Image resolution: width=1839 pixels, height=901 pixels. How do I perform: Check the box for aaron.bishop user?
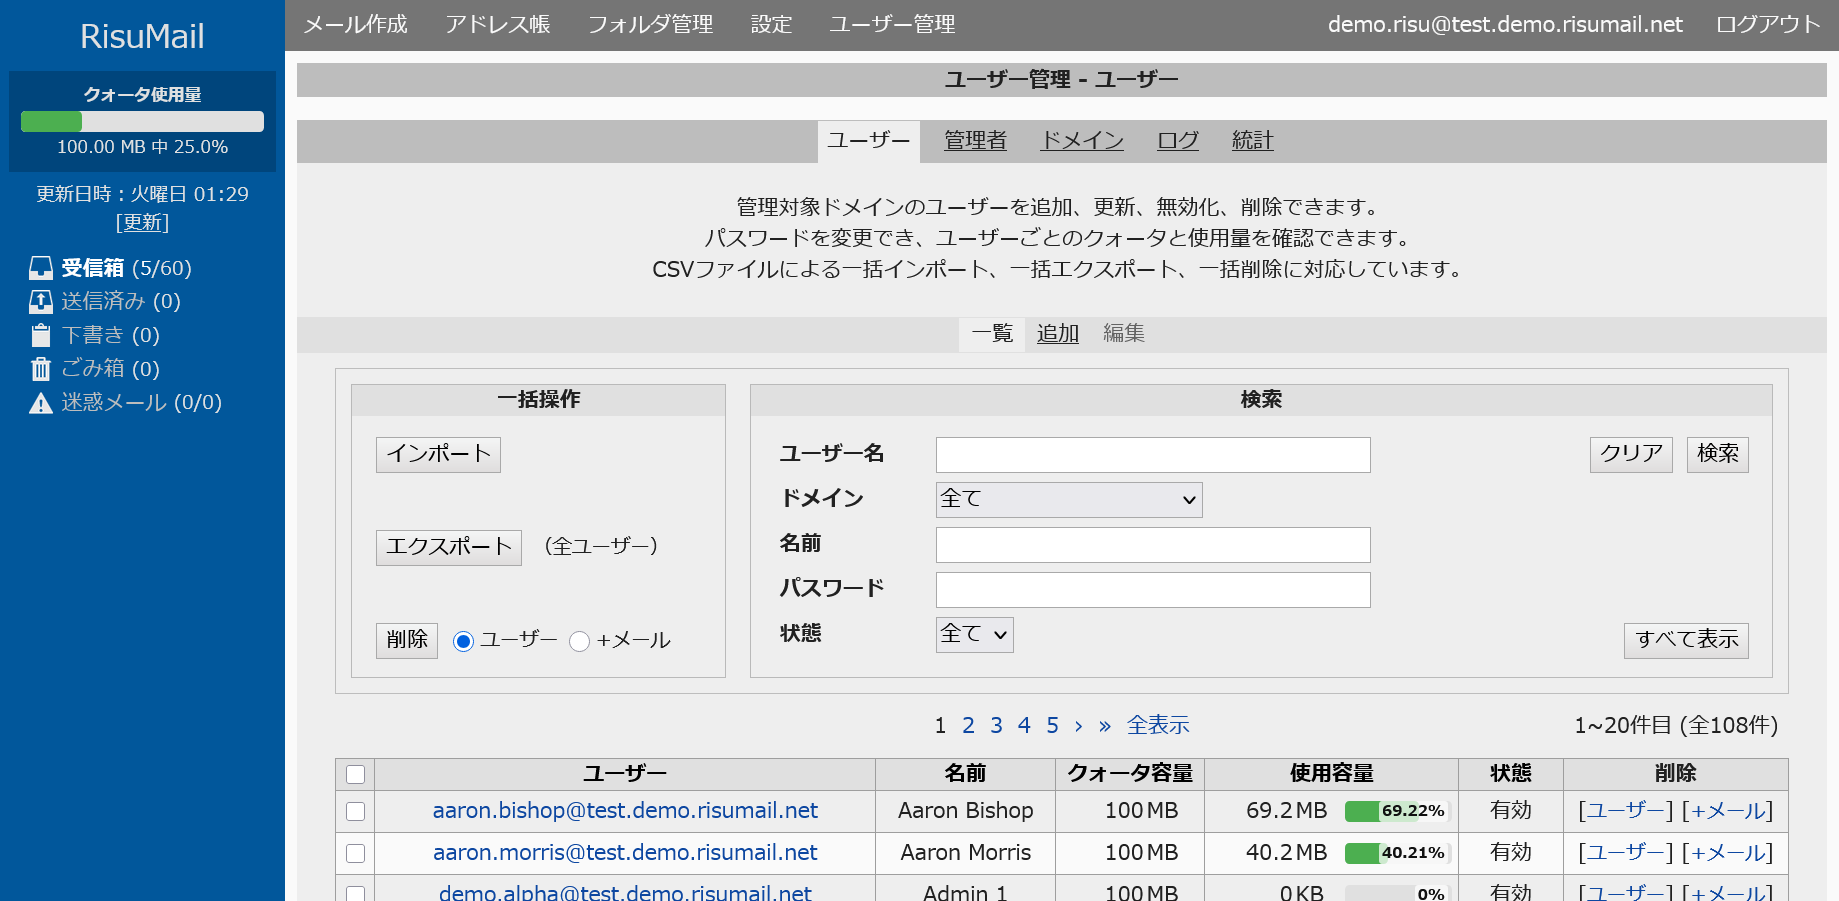[x=355, y=811]
